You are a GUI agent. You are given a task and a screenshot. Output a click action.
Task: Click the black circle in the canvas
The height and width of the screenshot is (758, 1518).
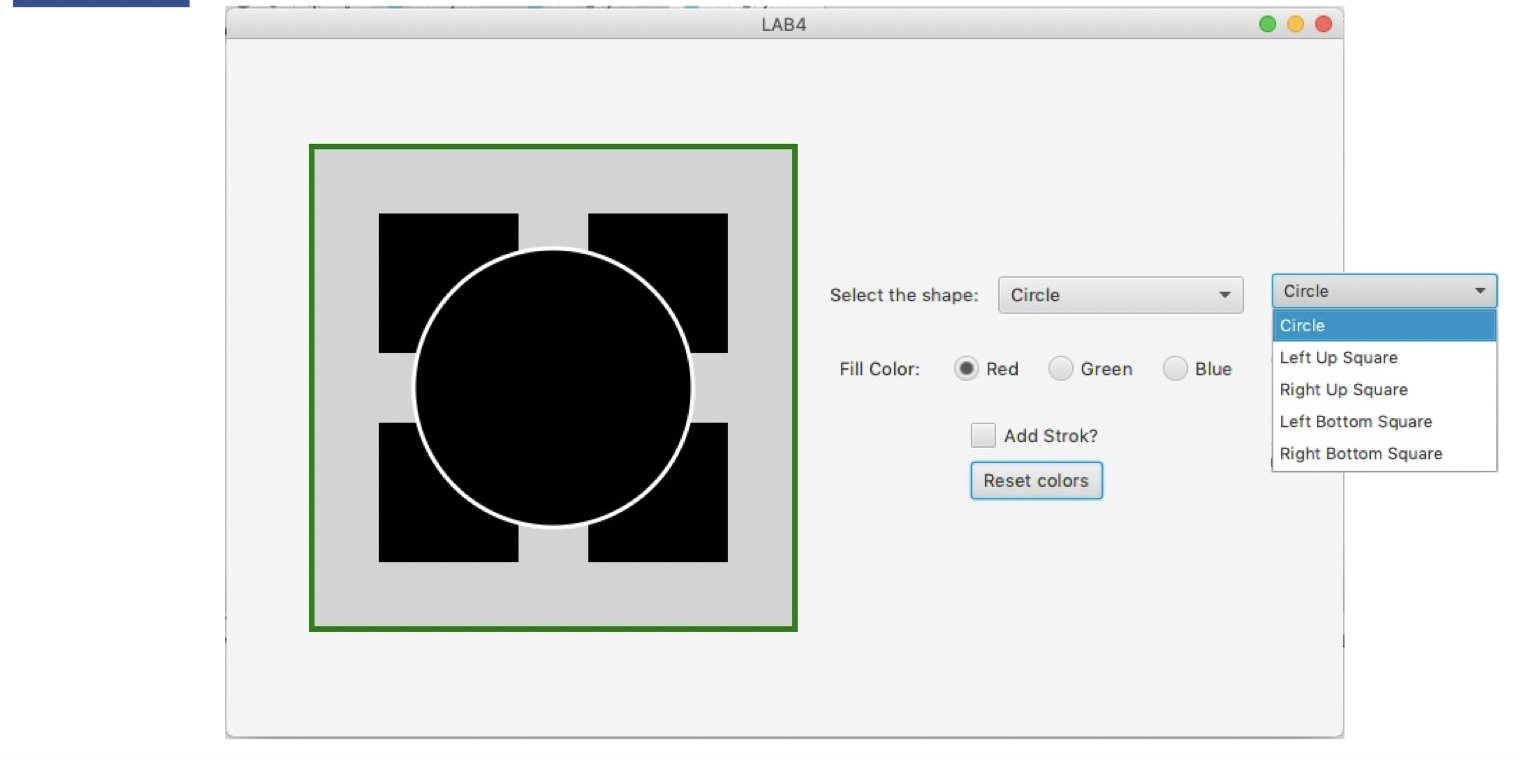point(552,388)
